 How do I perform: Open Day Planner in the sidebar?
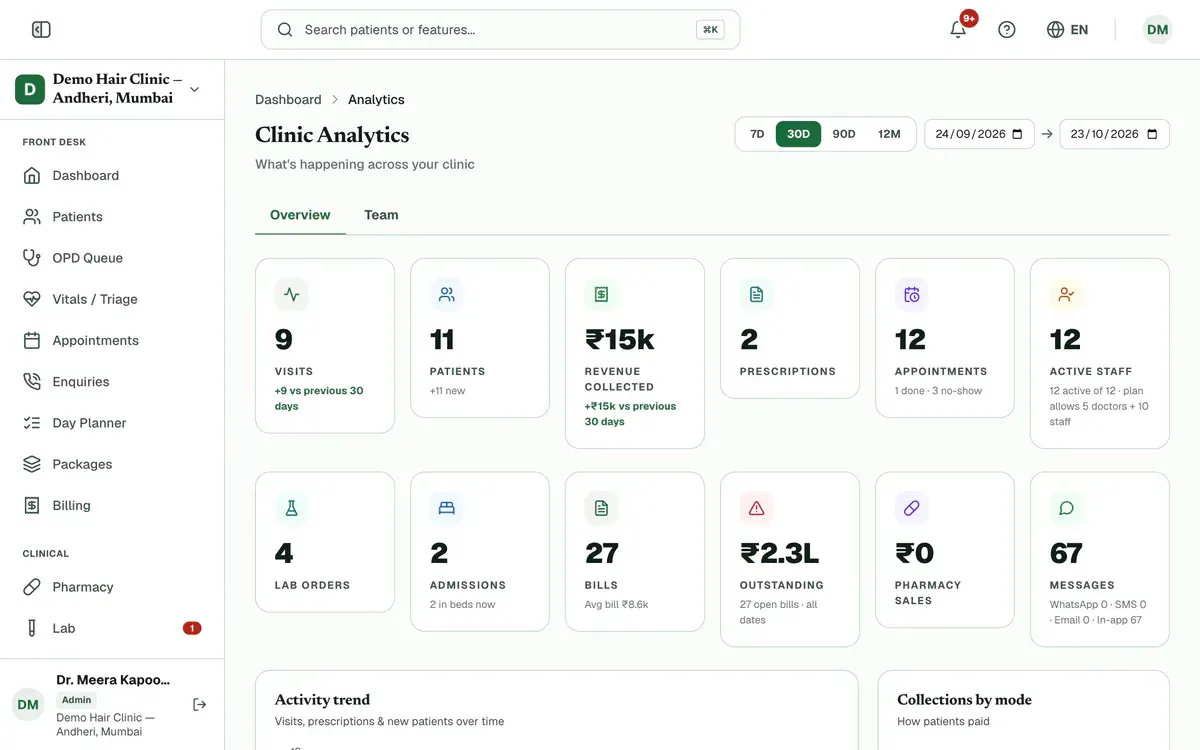pyautogui.click(x=112, y=423)
